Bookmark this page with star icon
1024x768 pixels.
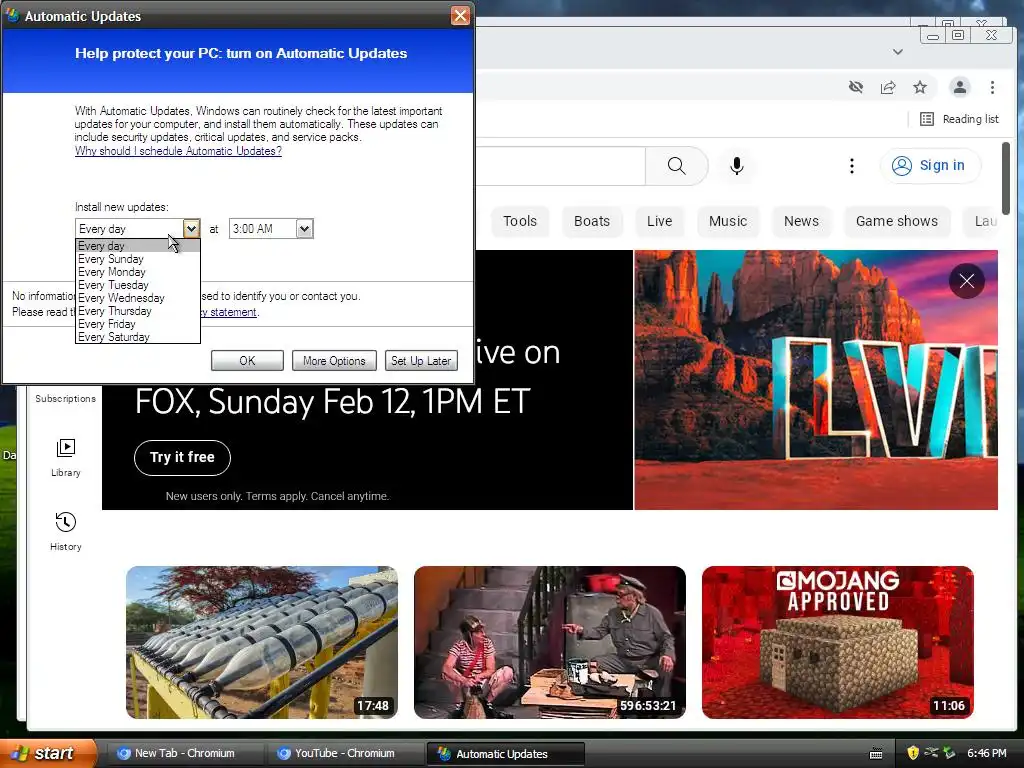pyautogui.click(x=920, y=87)
